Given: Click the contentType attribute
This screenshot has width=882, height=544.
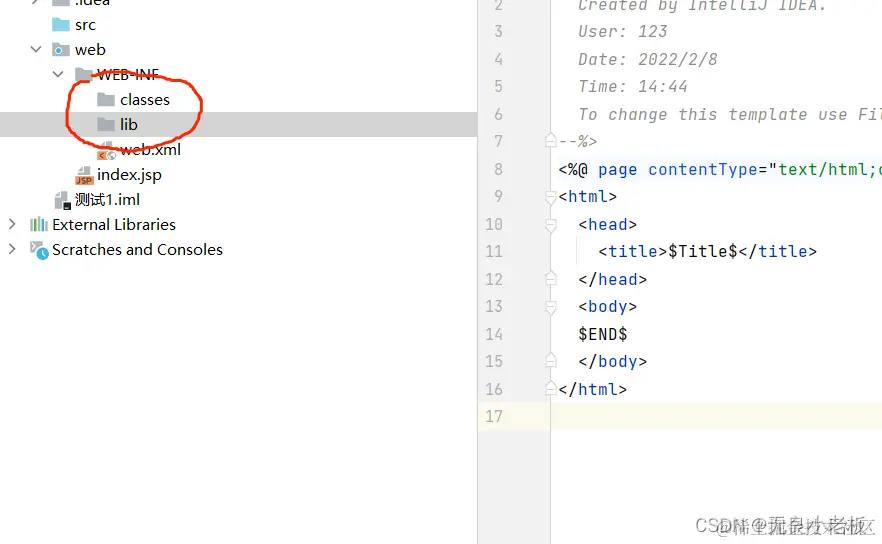Looking at the screenshot, I should pos(703,169).
